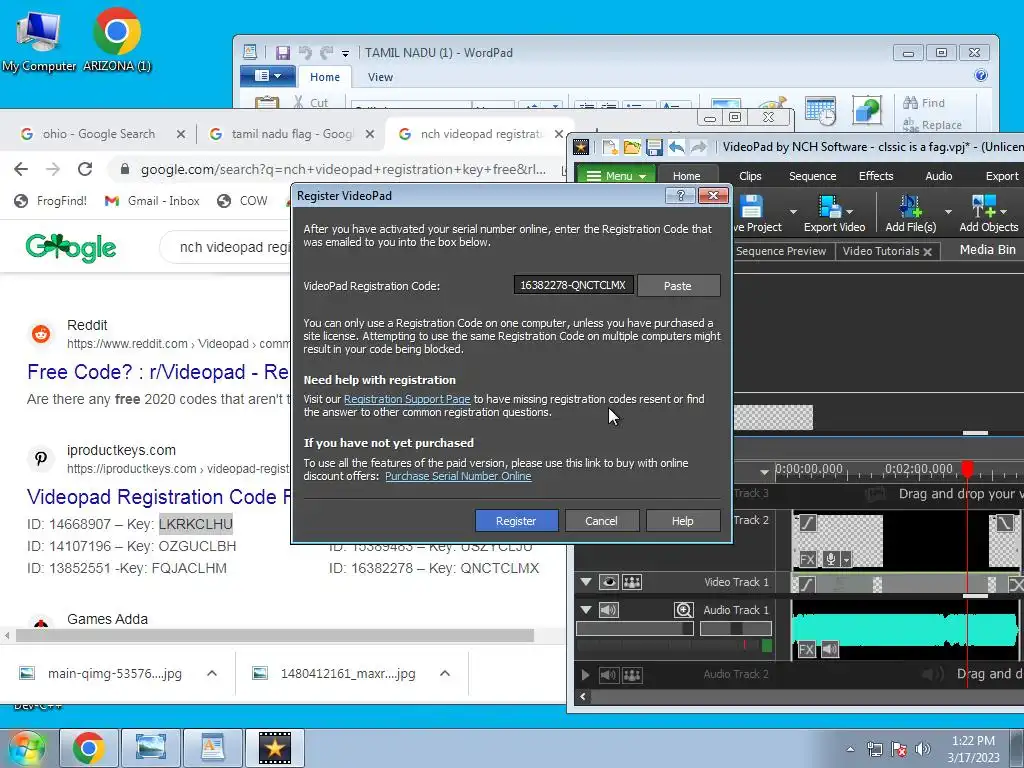Image resolution: width=1024 pixels, height=768 pixels.
Task: Collapse Video Track 1 triangle
Action: [586, 582]
